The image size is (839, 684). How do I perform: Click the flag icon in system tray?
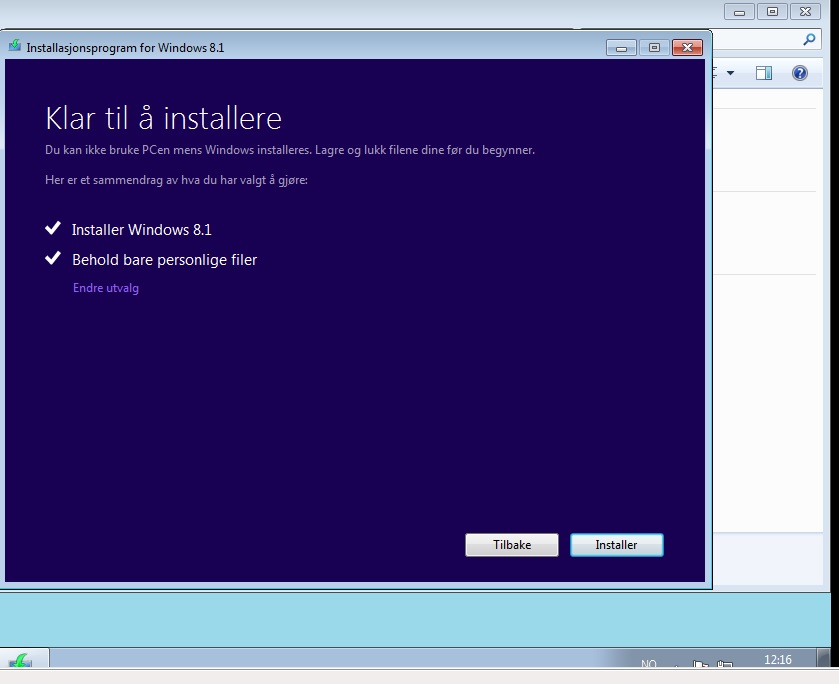point(700,664)
